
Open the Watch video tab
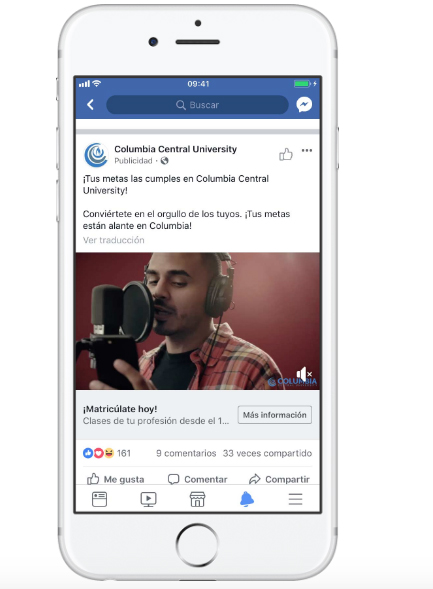pos(148,499)
